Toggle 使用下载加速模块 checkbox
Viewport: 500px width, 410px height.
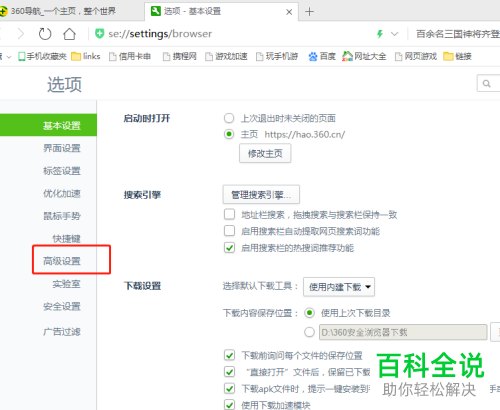[x=229, y=405]
